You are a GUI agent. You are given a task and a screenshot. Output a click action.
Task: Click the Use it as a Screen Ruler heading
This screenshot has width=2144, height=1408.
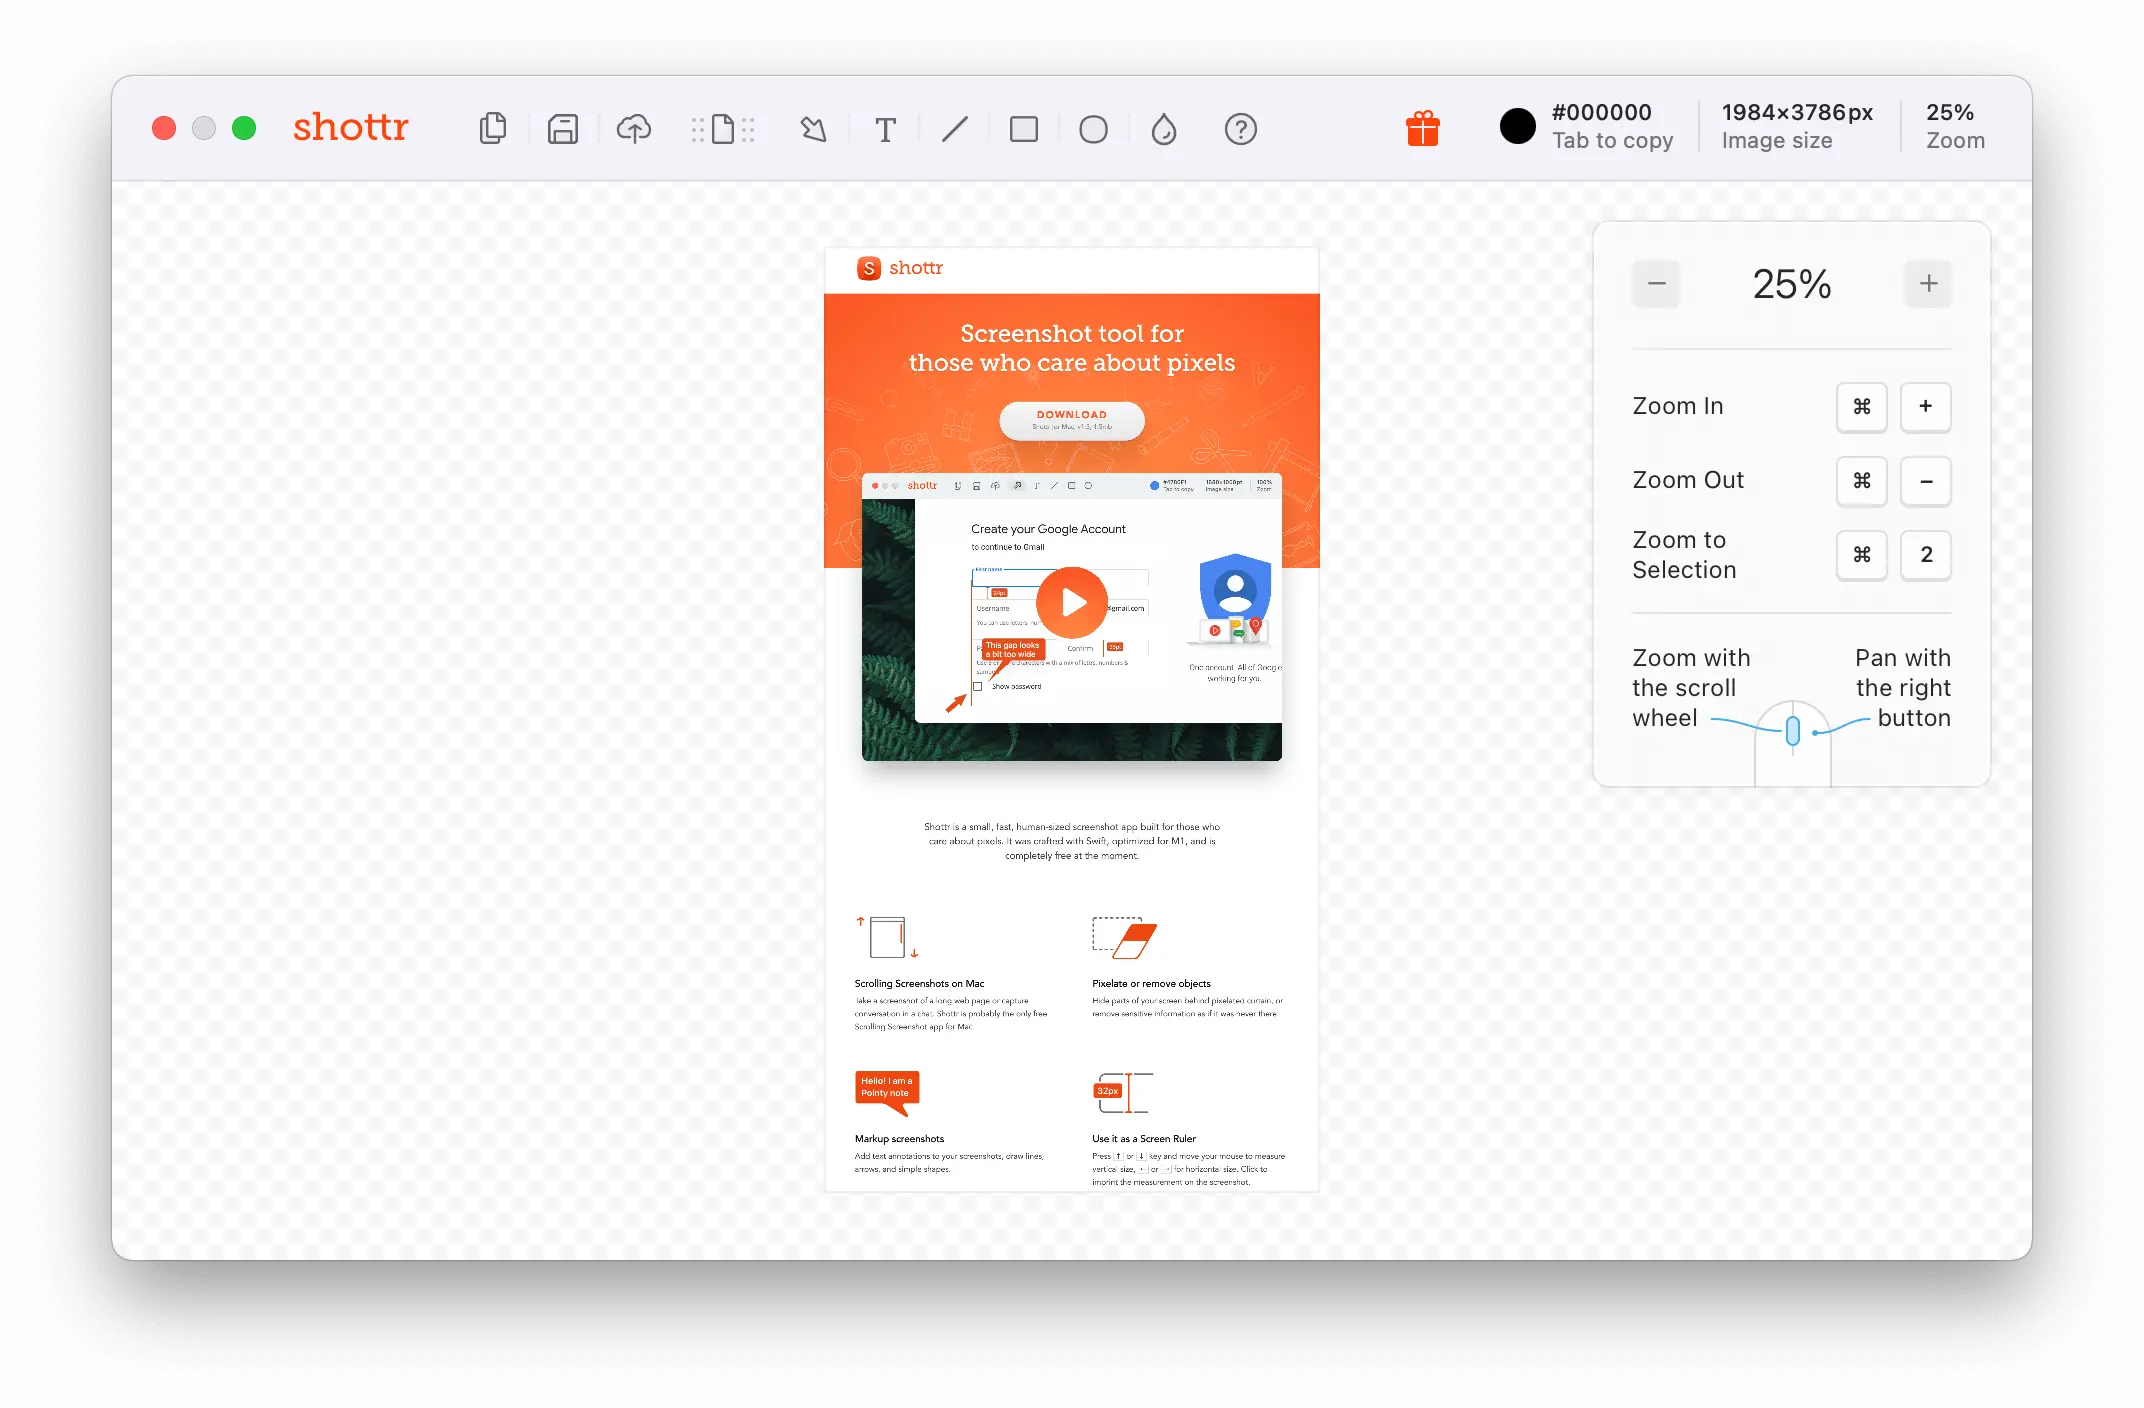coord(1144,1139)
